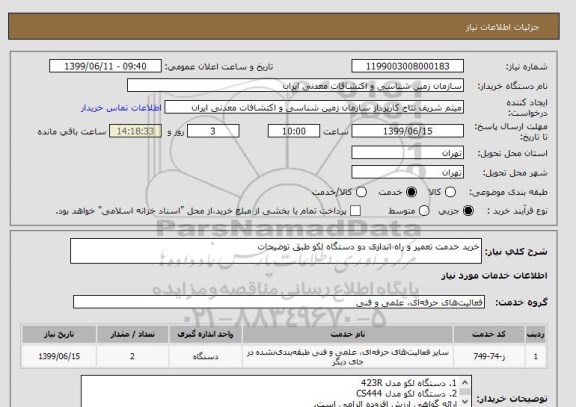The height and width of the screenshot is (407, 576).
Task: Click the deadline date field 1399/06/15
Action: [x=407, y=131]
